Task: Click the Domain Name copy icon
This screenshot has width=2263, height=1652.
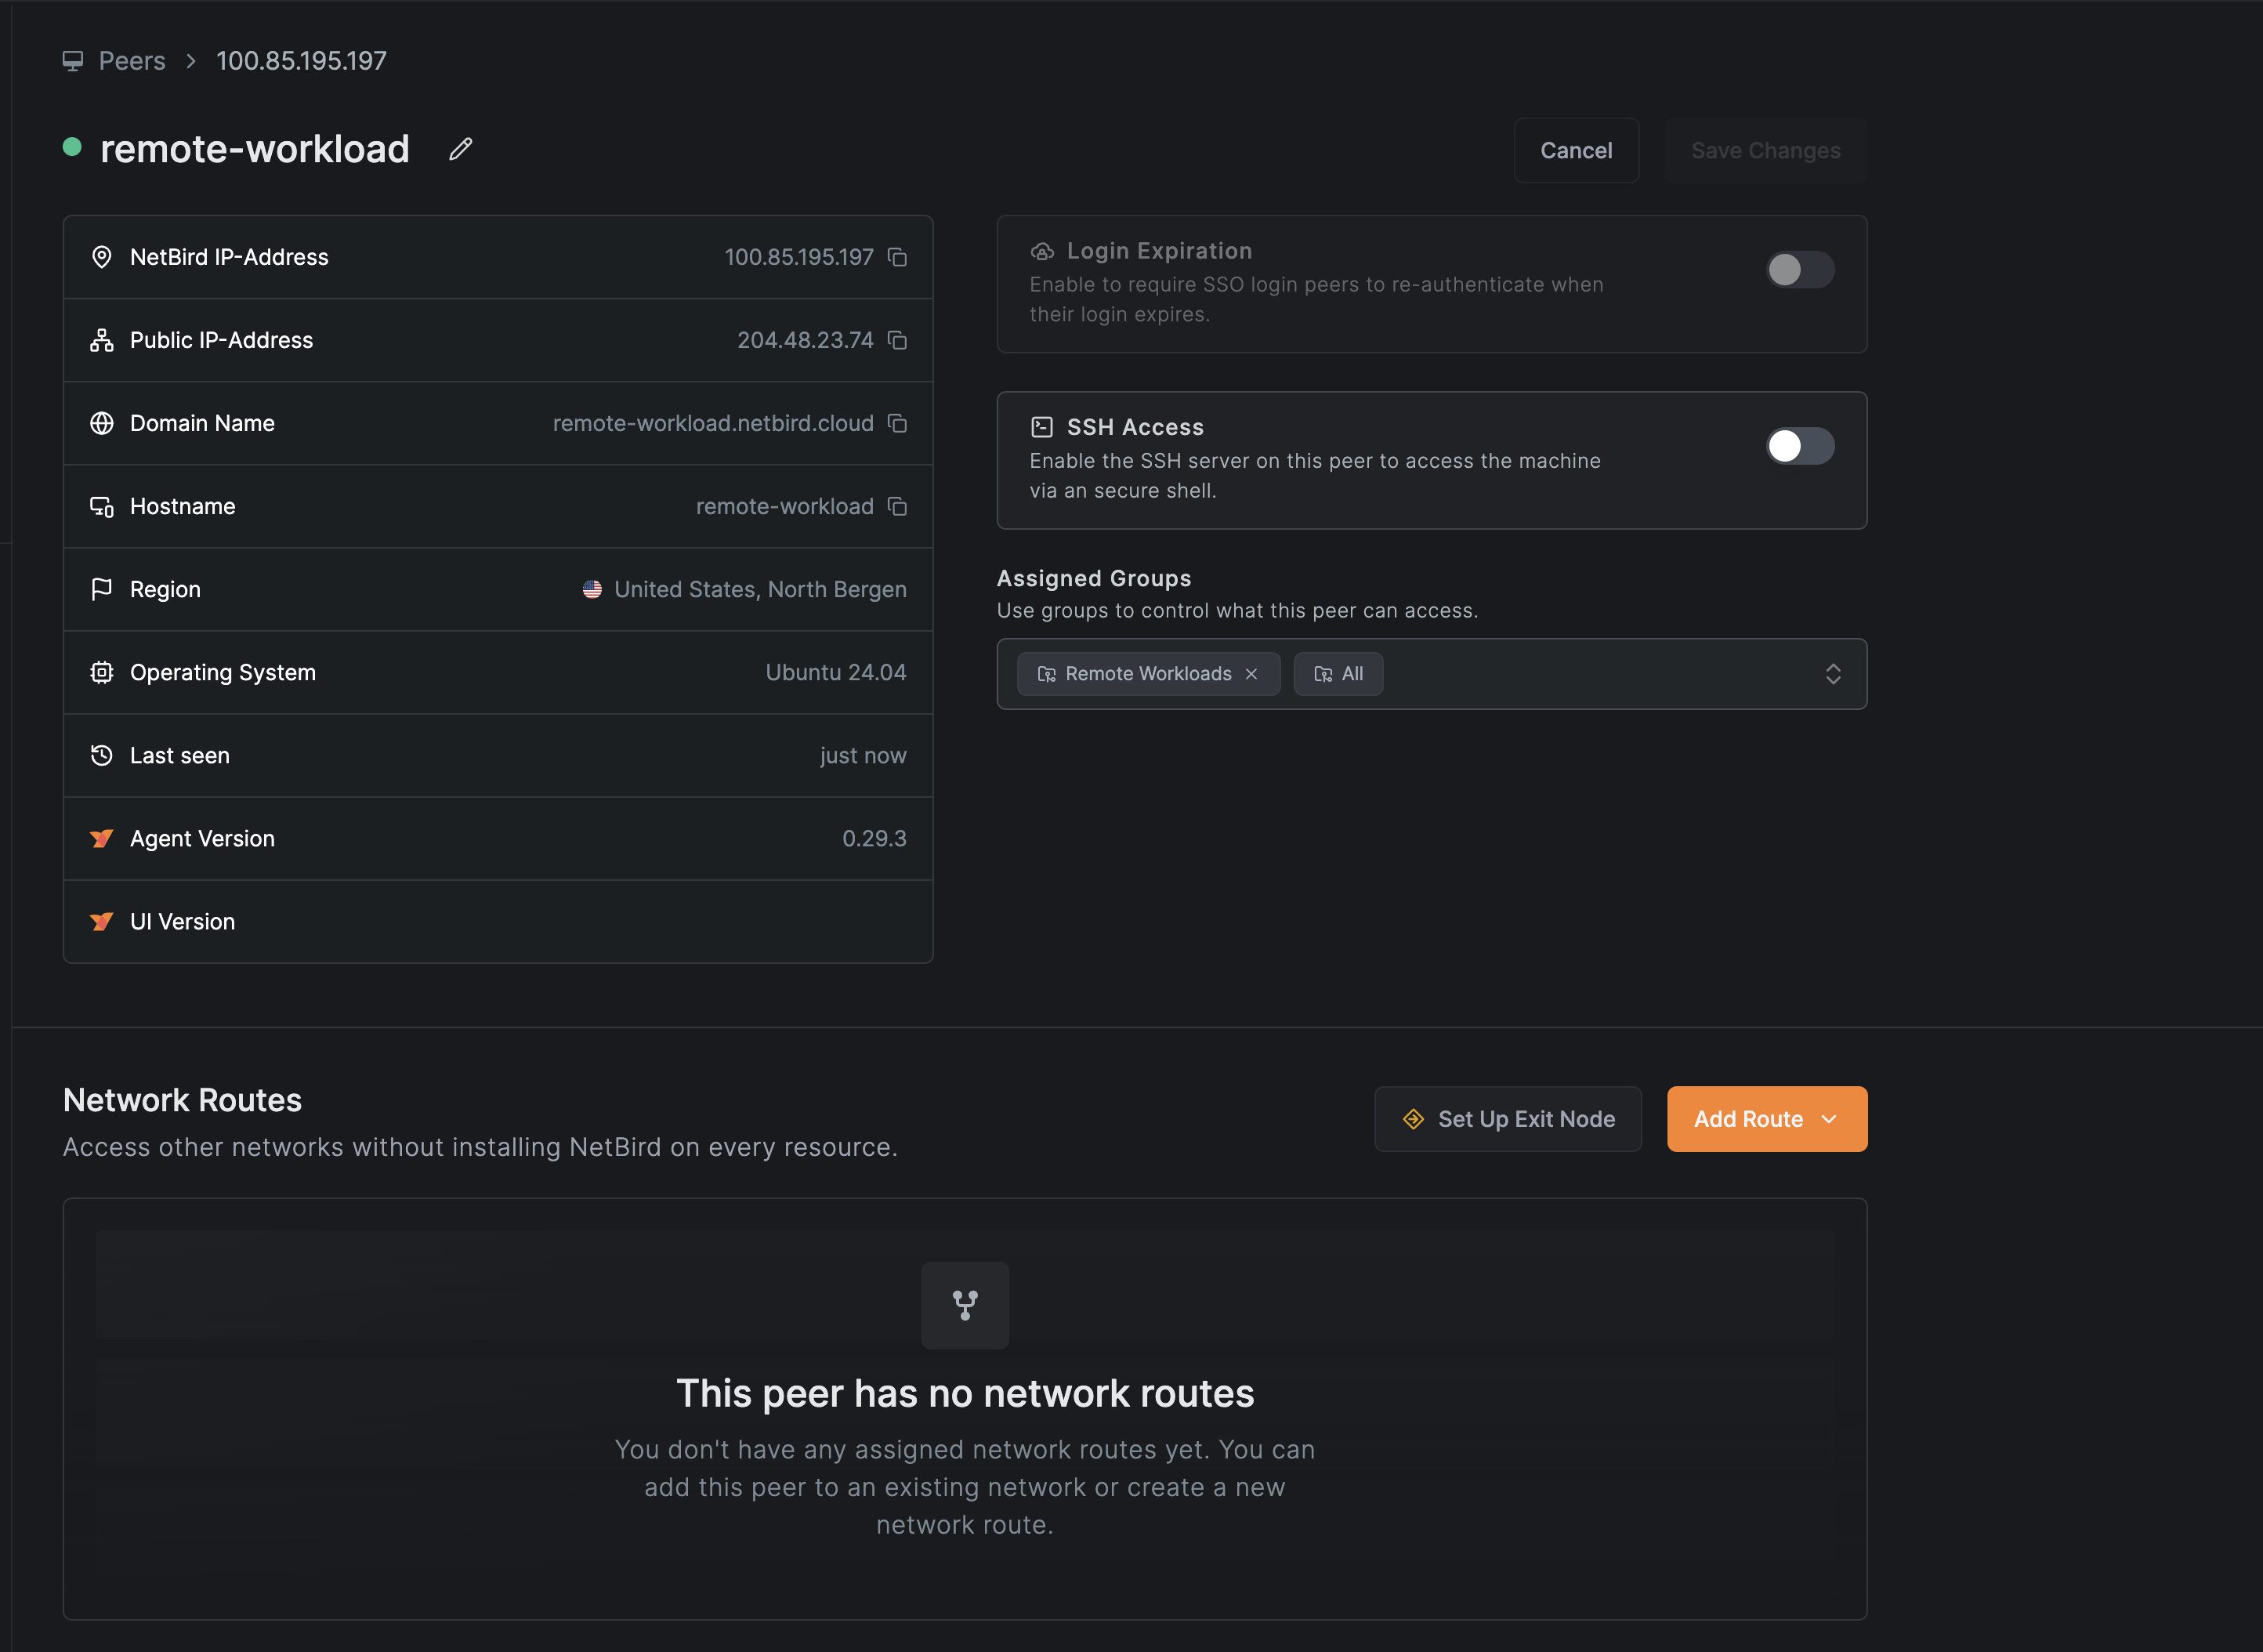Action: click(x=898, y=423)
